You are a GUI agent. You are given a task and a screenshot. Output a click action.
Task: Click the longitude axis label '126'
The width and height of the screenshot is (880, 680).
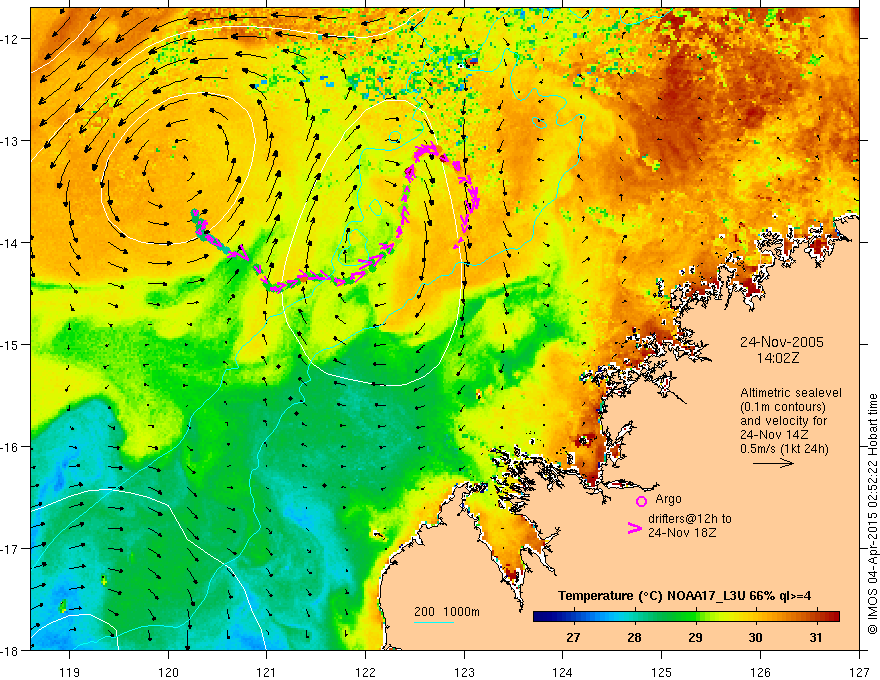coord(760,673)
